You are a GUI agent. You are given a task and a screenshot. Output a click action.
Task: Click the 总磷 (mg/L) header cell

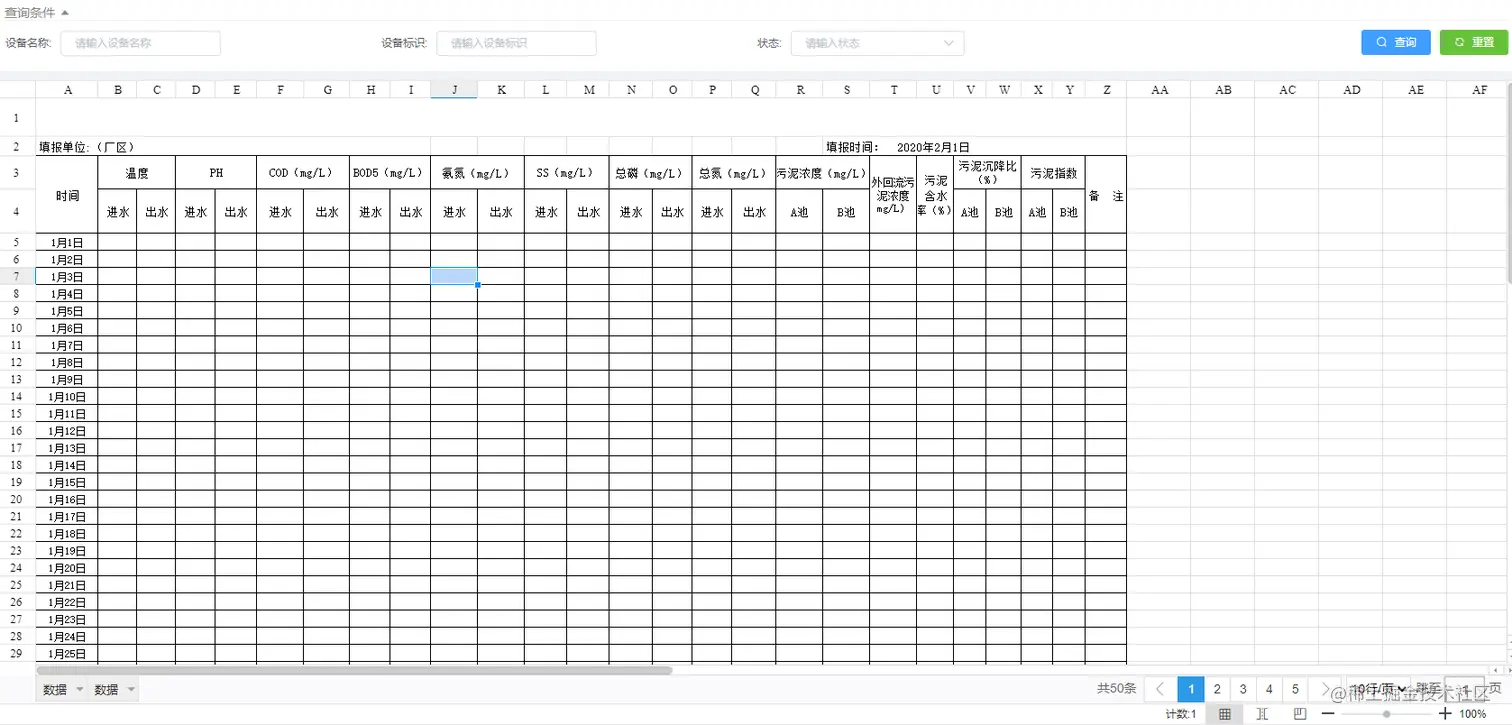click(x=650, y=173)
